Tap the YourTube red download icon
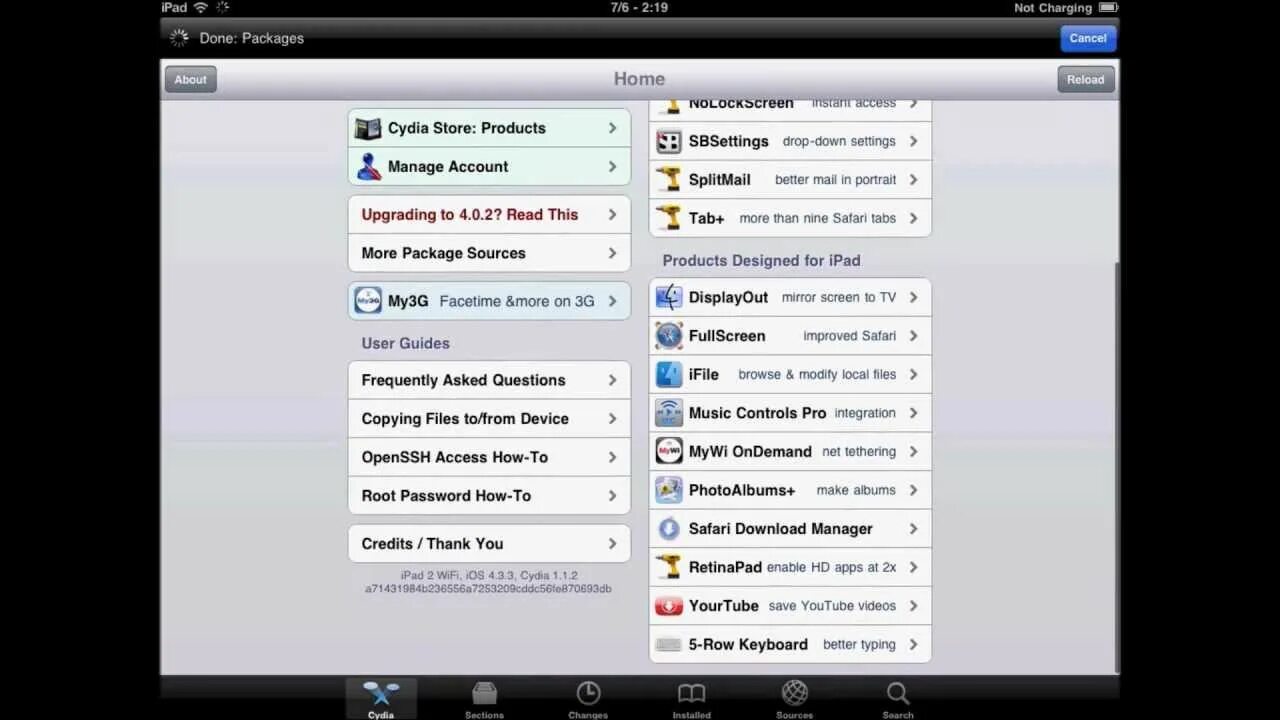This screenshot has height=720, width=1280. (669, 606)
